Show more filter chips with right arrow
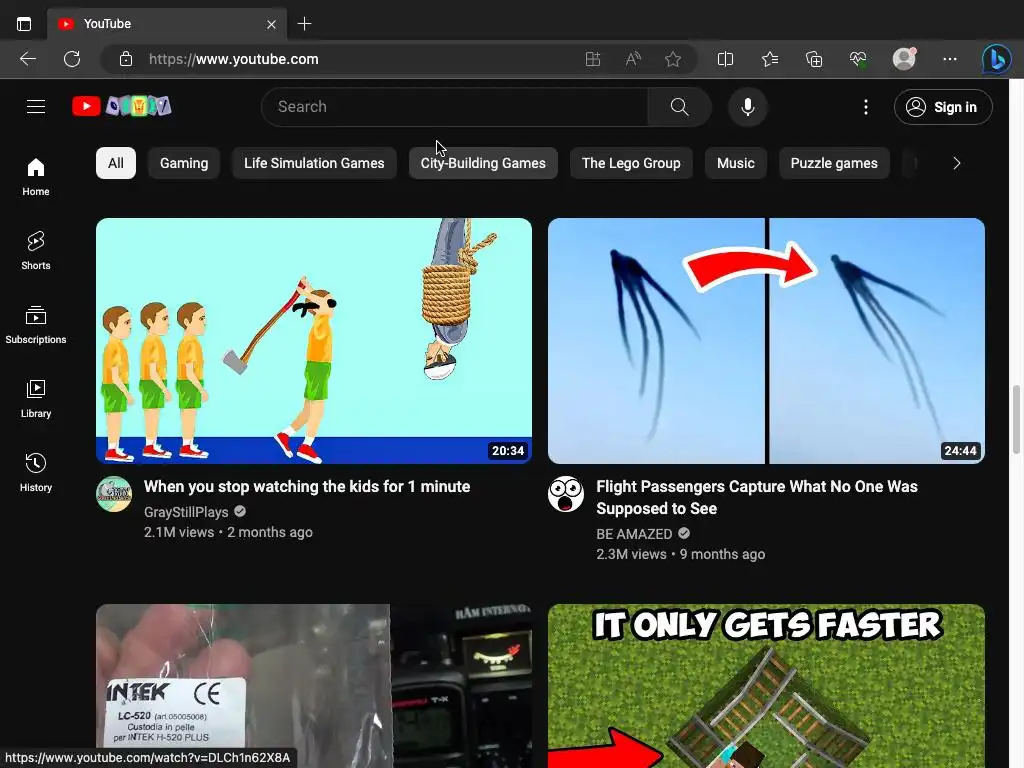The width and height of the screenshot is (1024, 768). [957, 163]
